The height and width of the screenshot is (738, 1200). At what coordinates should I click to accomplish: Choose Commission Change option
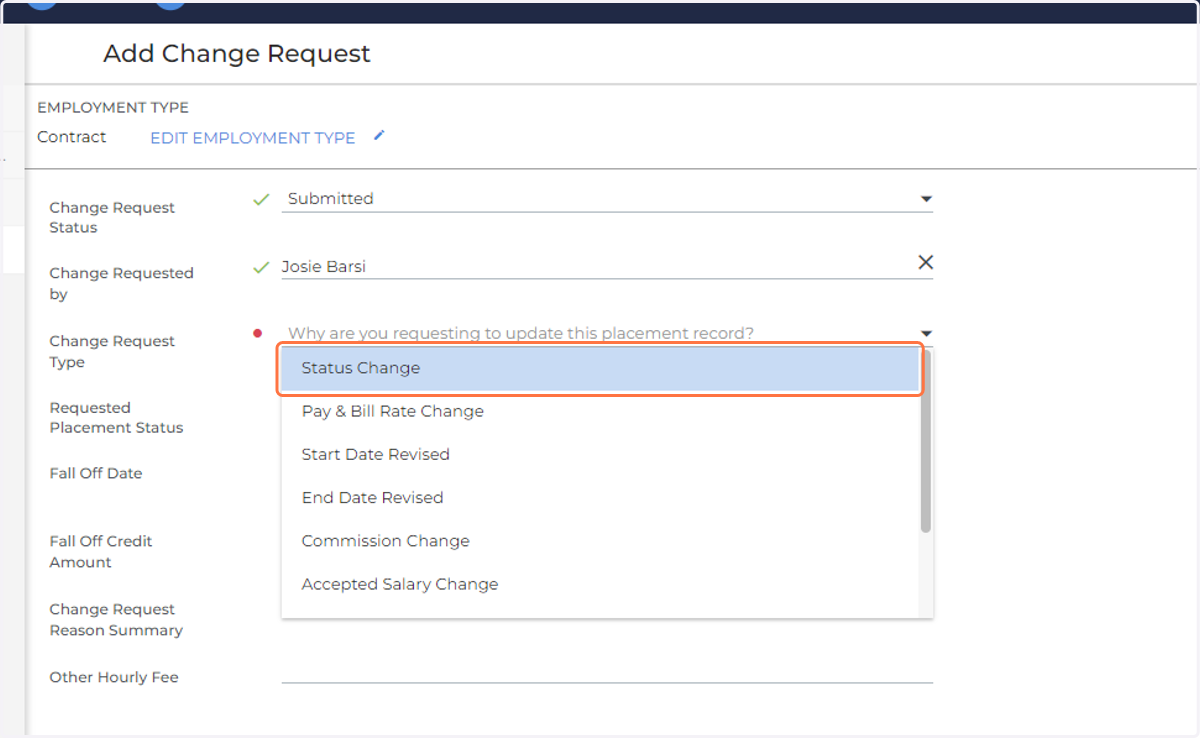click(x=600, y=541)
